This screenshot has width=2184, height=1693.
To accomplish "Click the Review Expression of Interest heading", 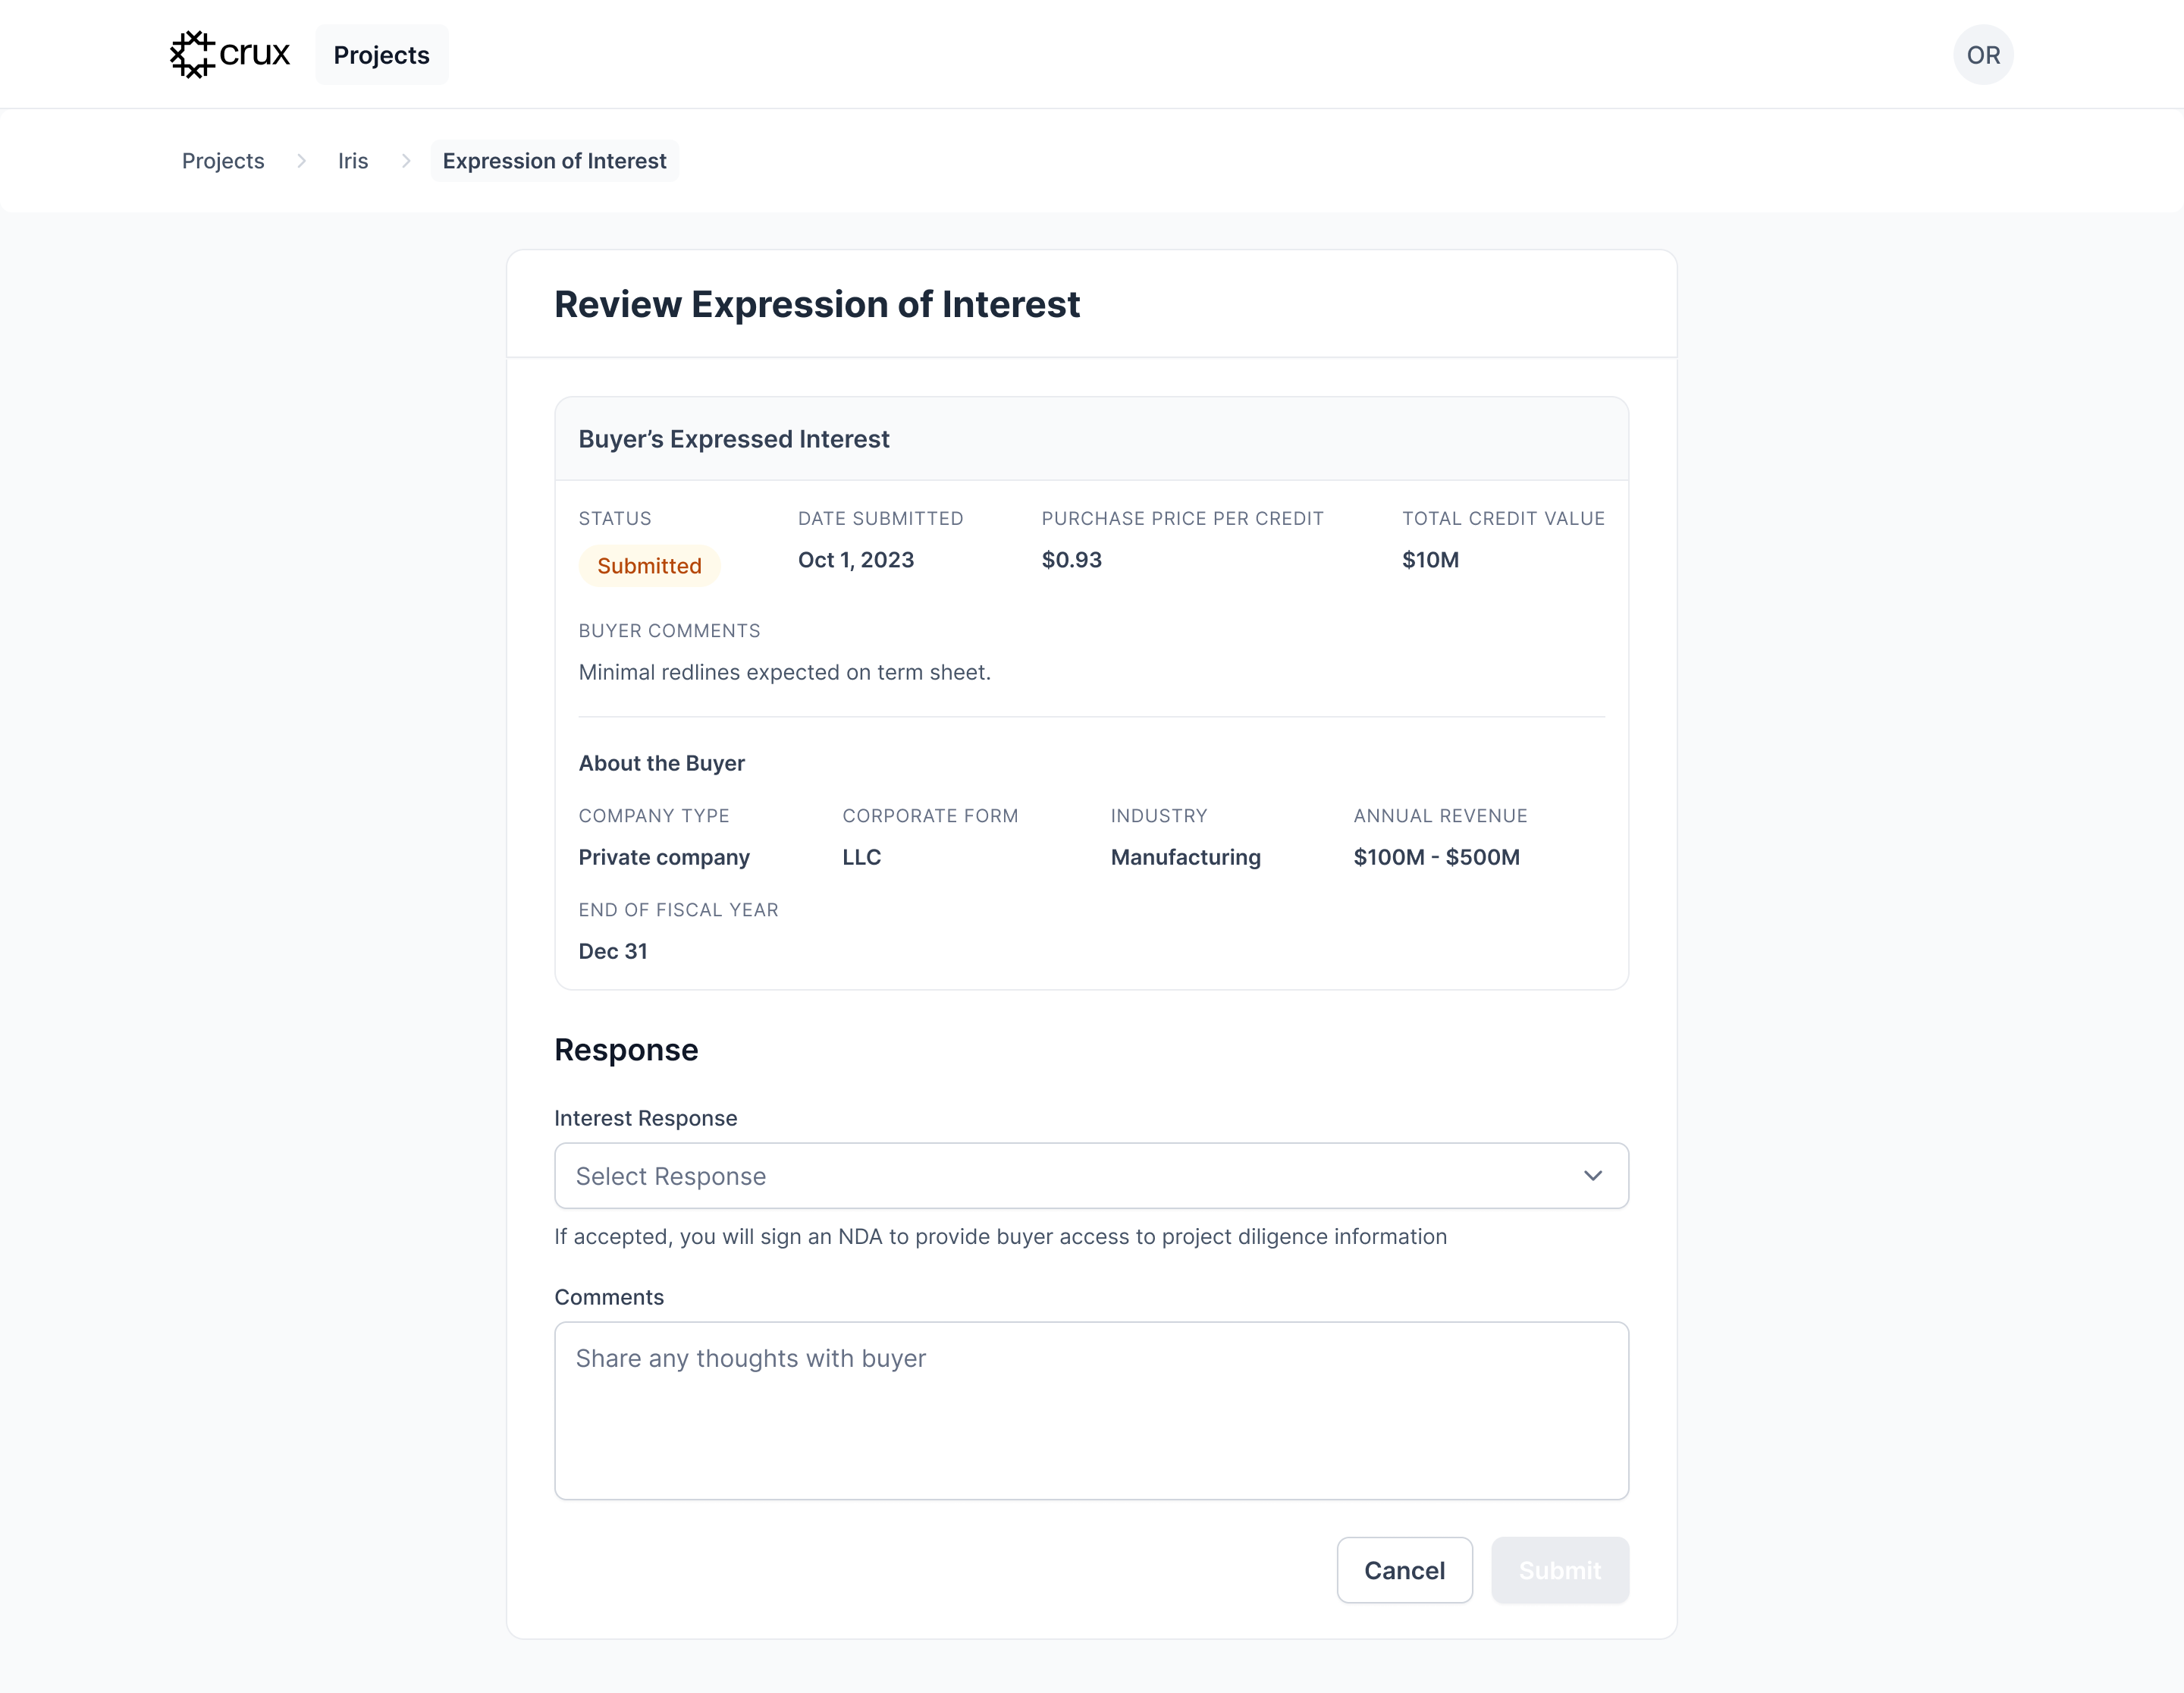I will click(x=816, y=304).
